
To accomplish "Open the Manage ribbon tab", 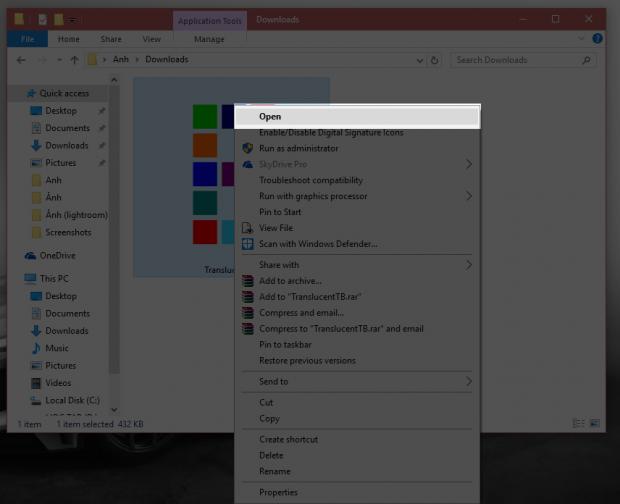I will [209, 39].
